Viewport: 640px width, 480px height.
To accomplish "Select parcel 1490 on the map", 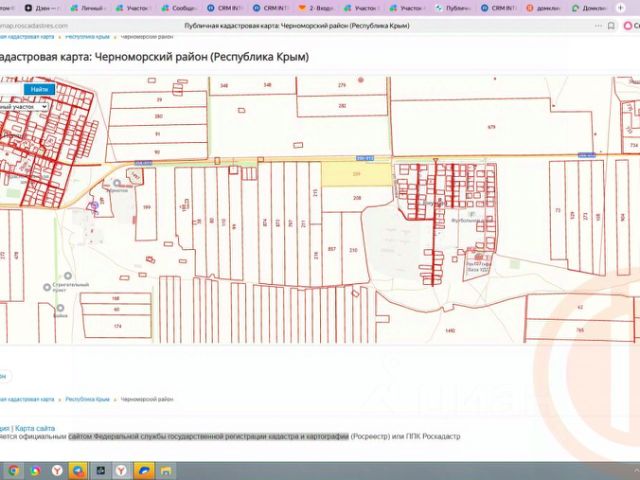I will [450, 330].
